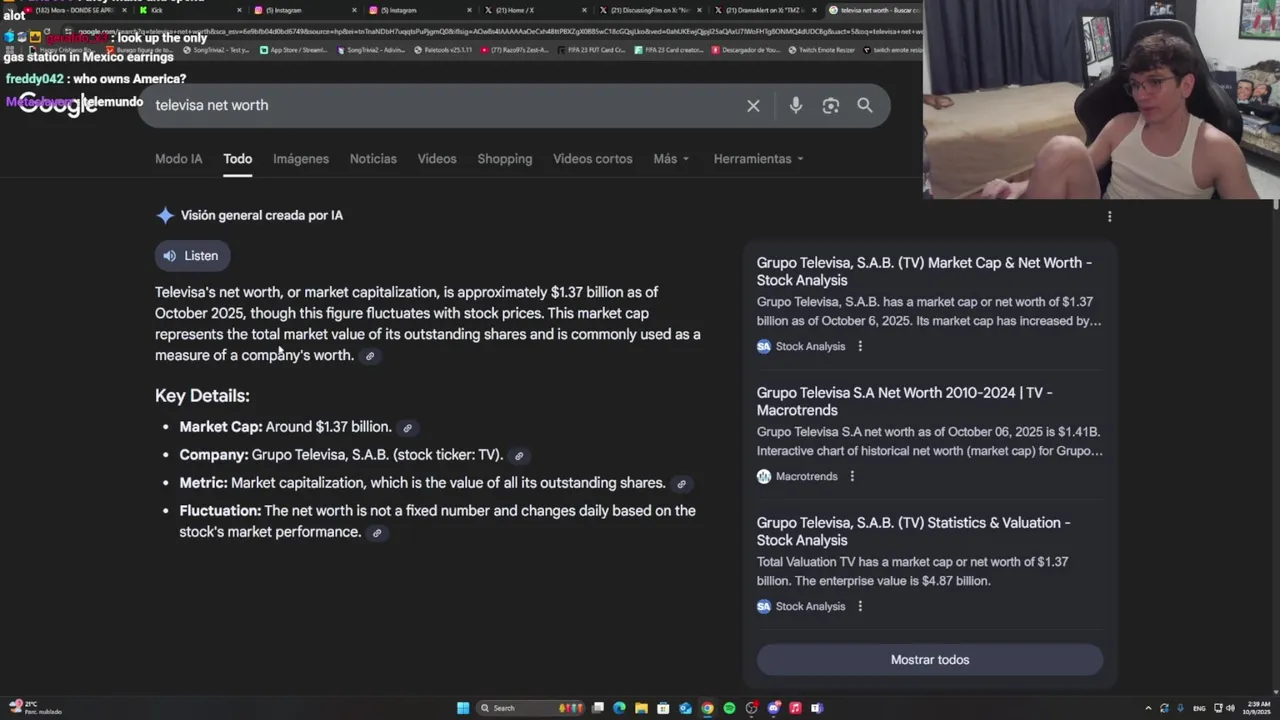Screen dimensions: 1280x720
Task: Select the 'Videos' results tab
Action: tap(437, 159)
